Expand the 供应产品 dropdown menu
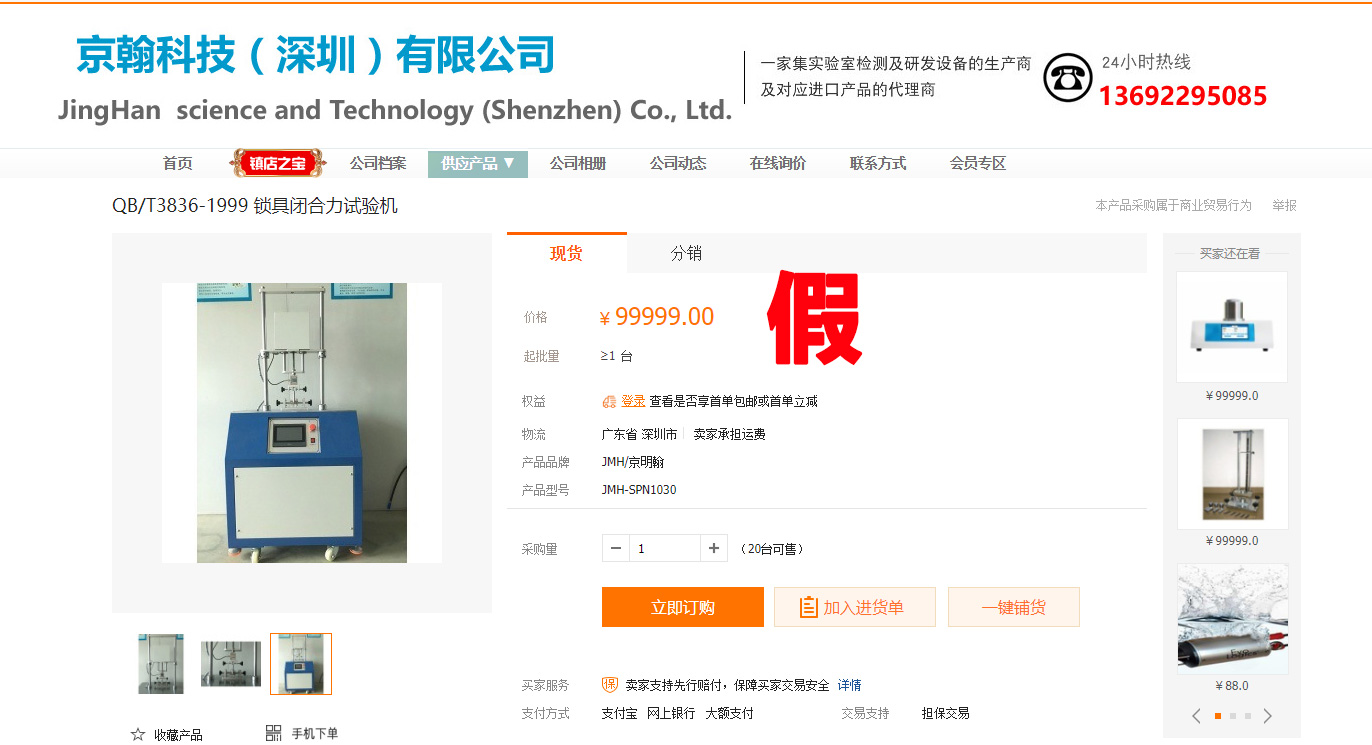The width and height of the screenshot is (1372, 745). 478,164
